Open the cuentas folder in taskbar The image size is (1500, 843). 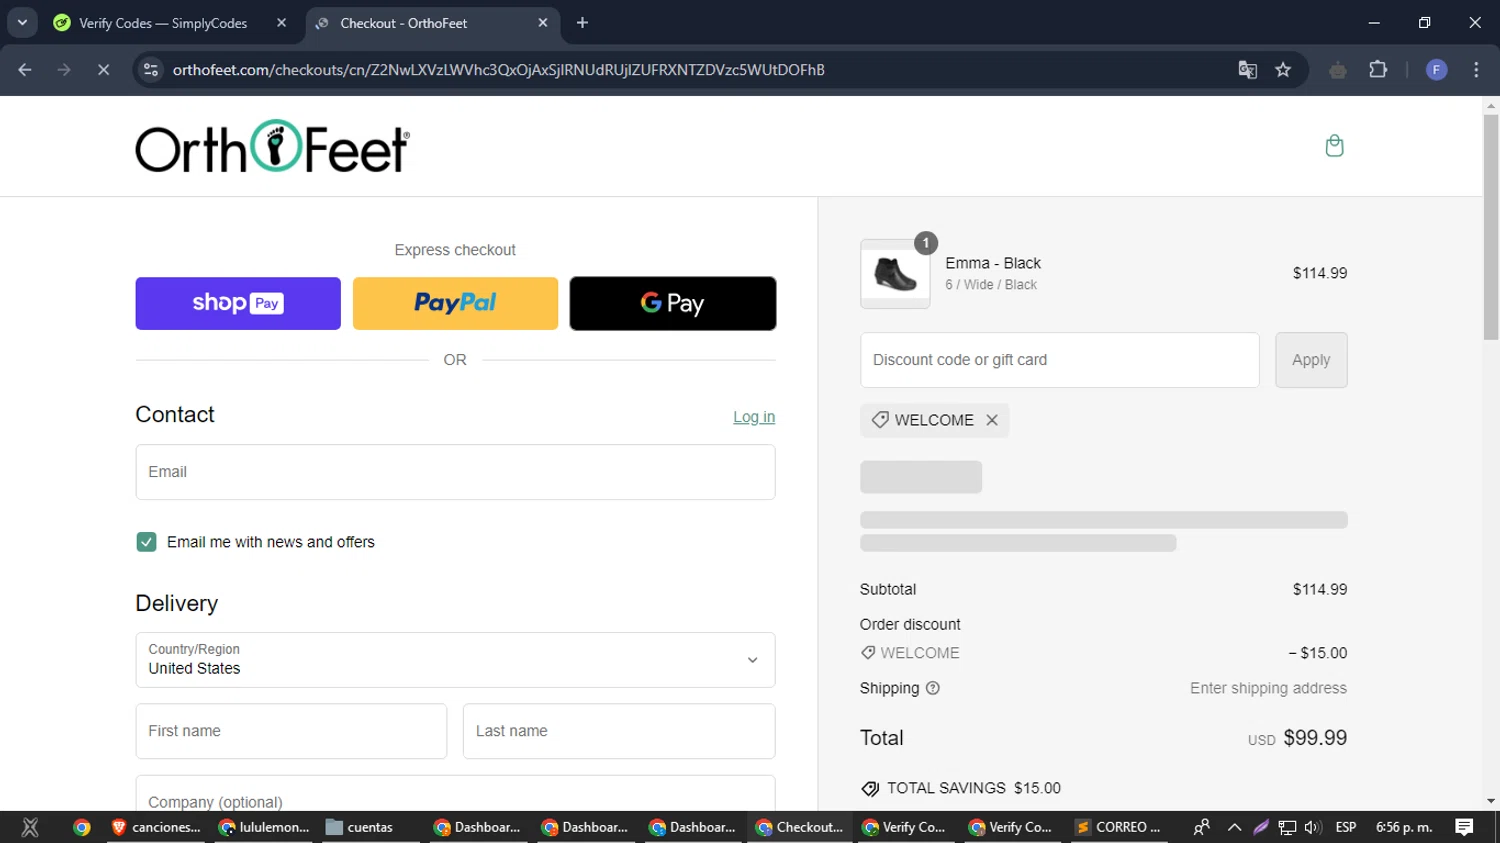click(x=359, y=827)
